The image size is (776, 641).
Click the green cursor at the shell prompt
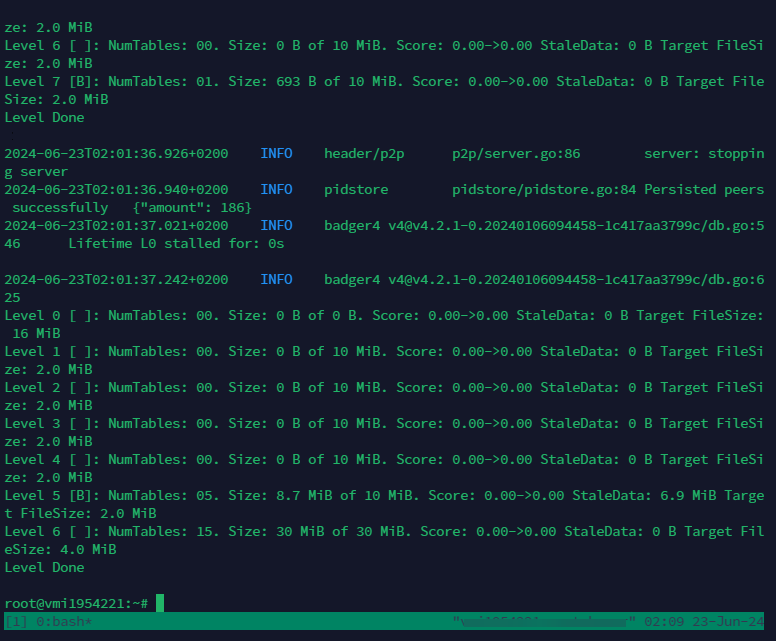(160, 603)
